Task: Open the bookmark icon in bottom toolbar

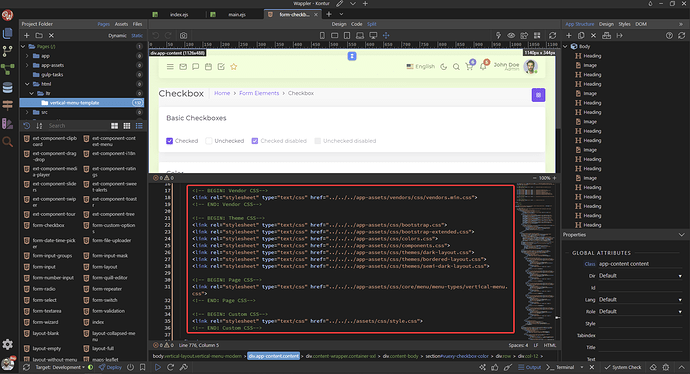Action: (143, 367)
